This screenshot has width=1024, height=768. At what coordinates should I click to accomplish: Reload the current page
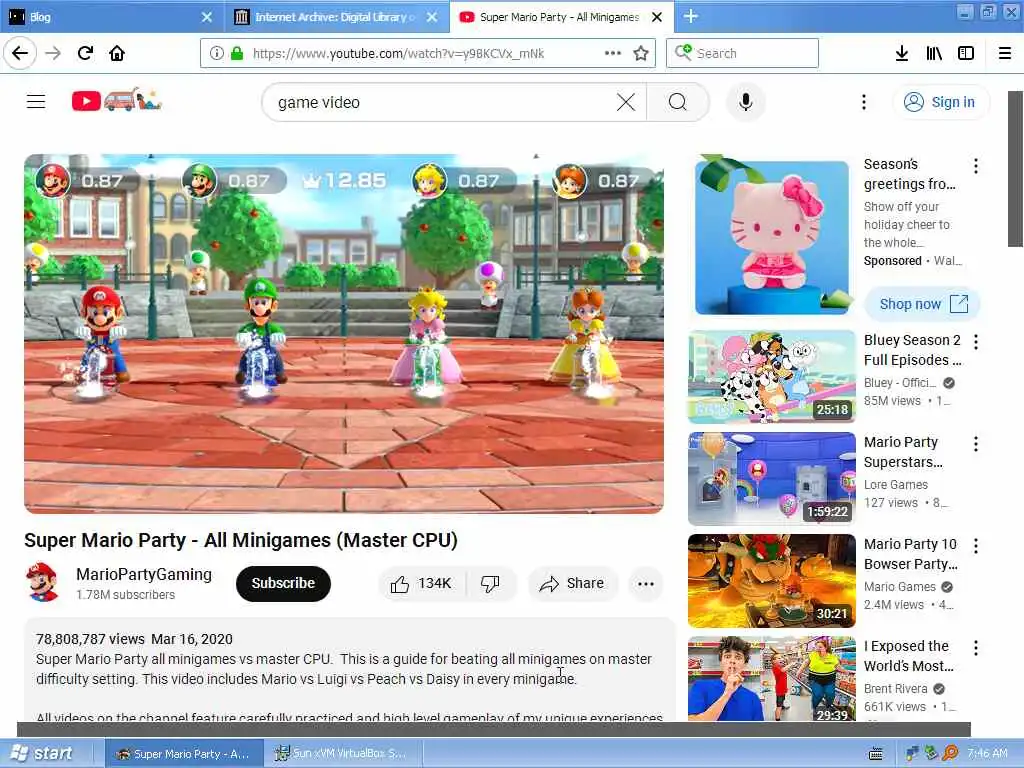click(x=85, y=53)
